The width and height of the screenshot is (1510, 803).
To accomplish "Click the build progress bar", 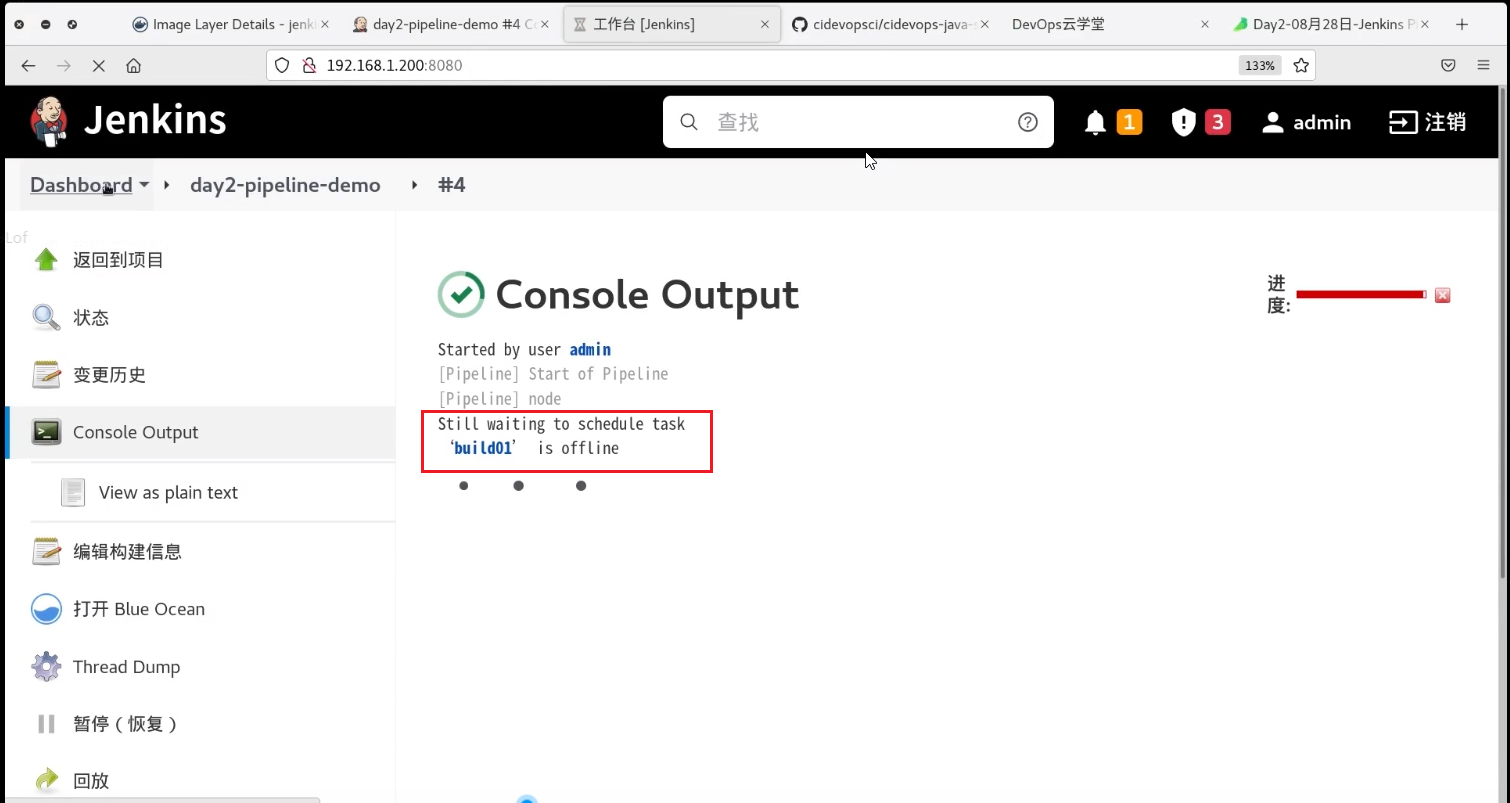I will click(x=1361, y=294).
